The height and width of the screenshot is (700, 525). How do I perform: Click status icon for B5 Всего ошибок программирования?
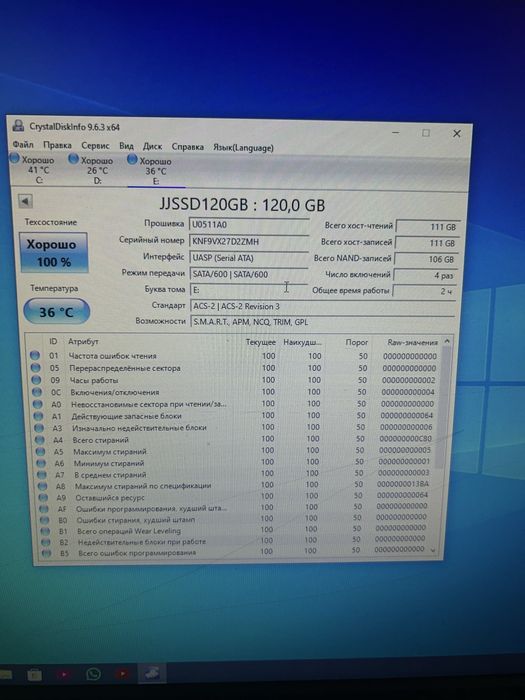[x=46, y=553]
